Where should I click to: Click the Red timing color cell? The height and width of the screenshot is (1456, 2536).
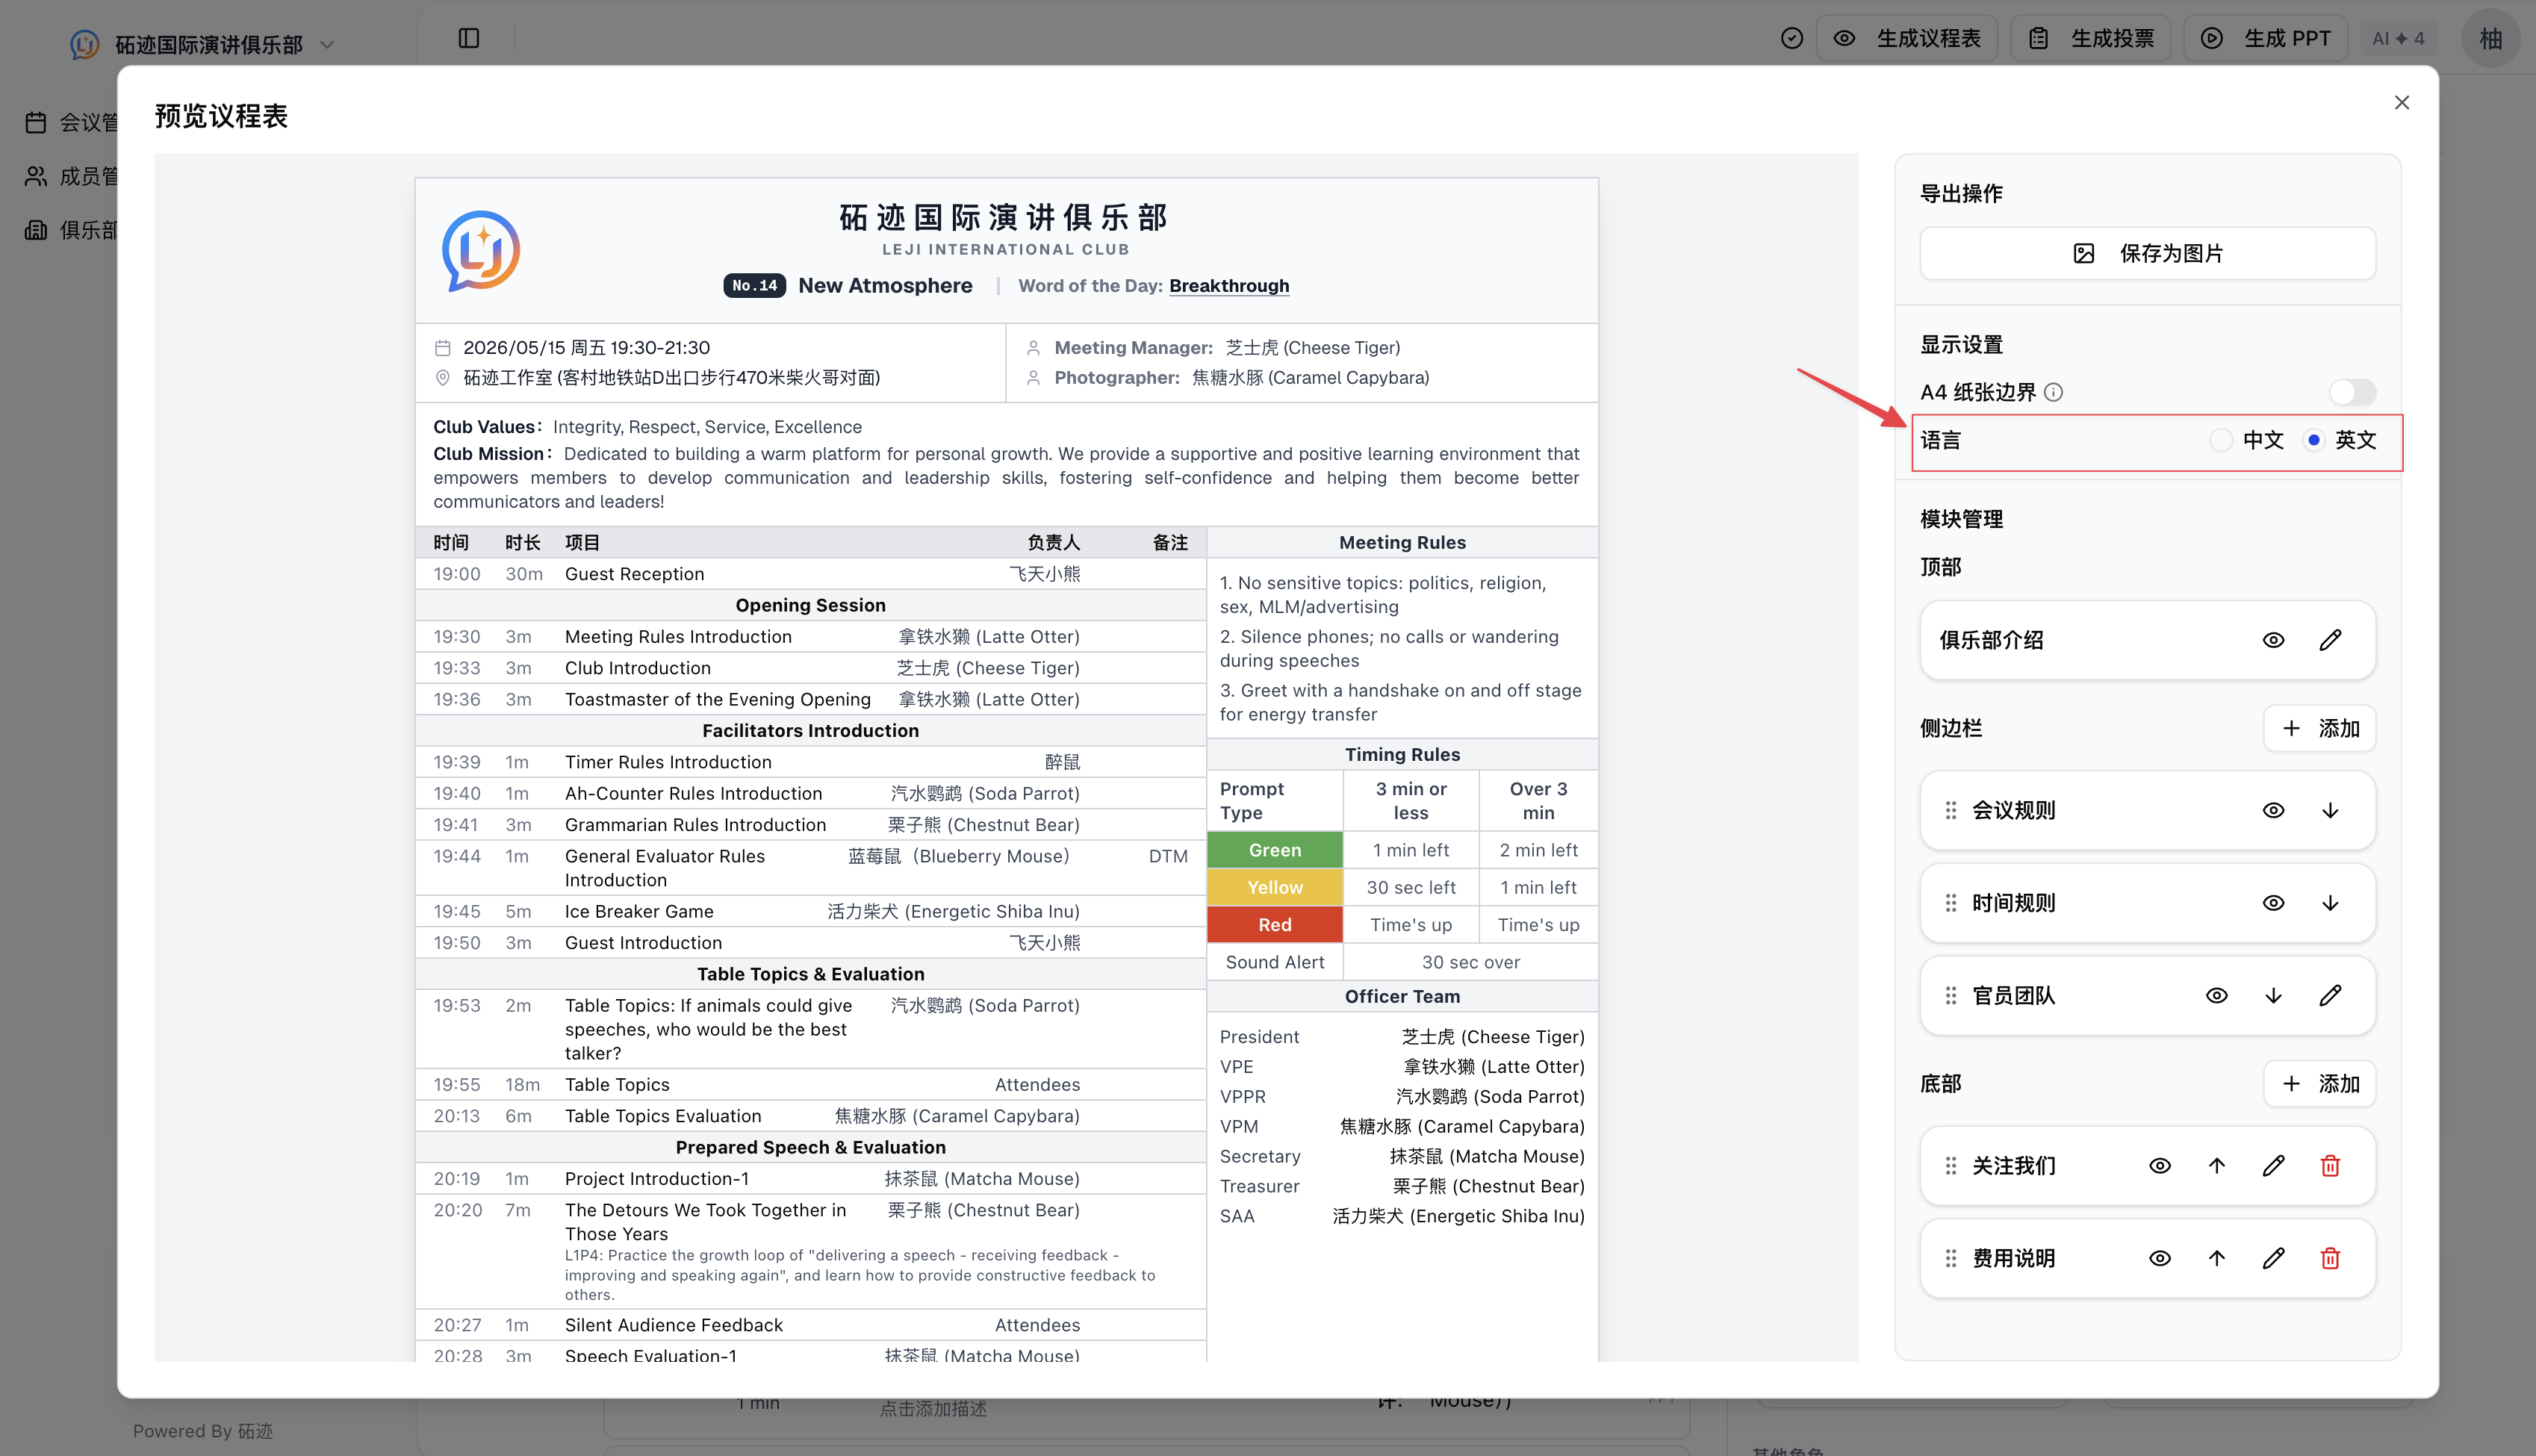1275,924
